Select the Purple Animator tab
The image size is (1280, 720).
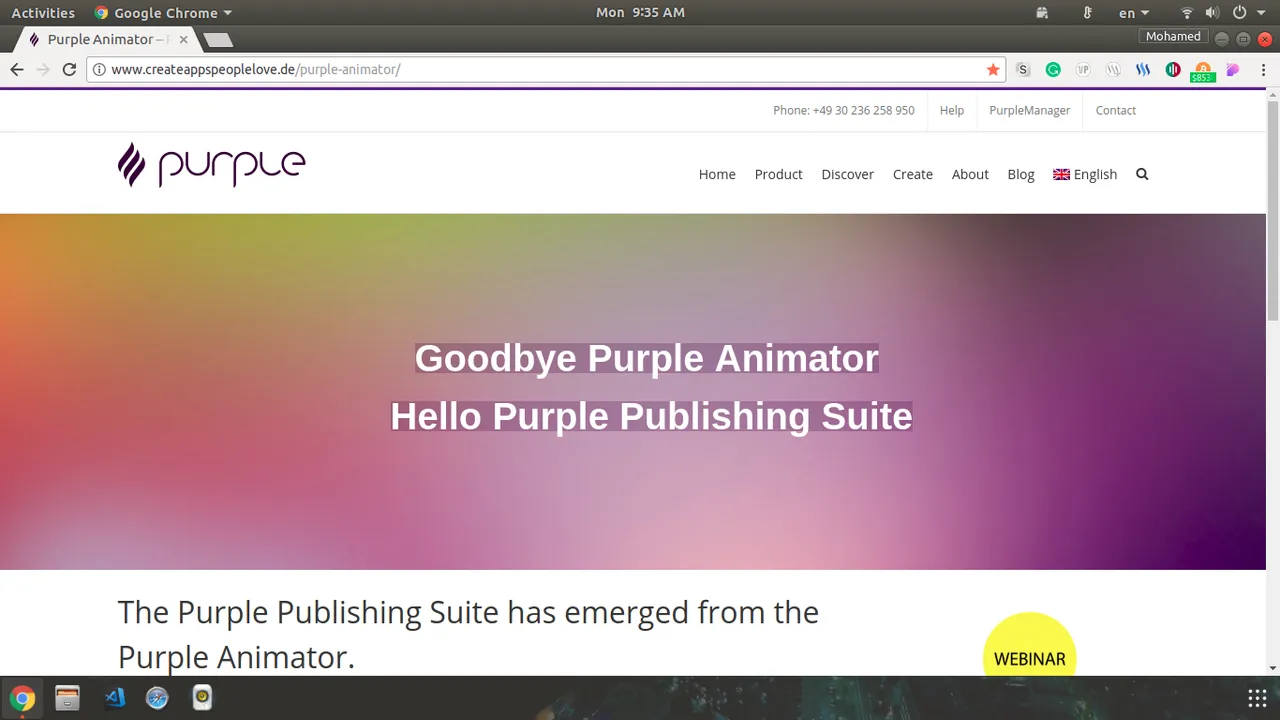108,40
